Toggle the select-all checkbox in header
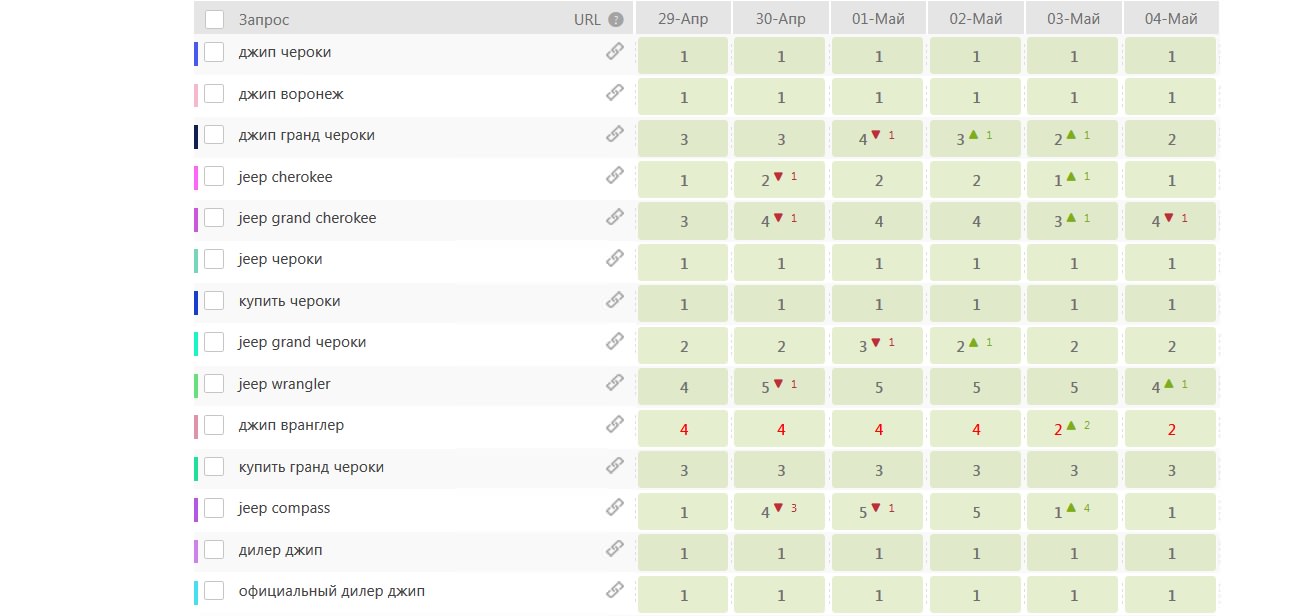 (x=214, y=19)
